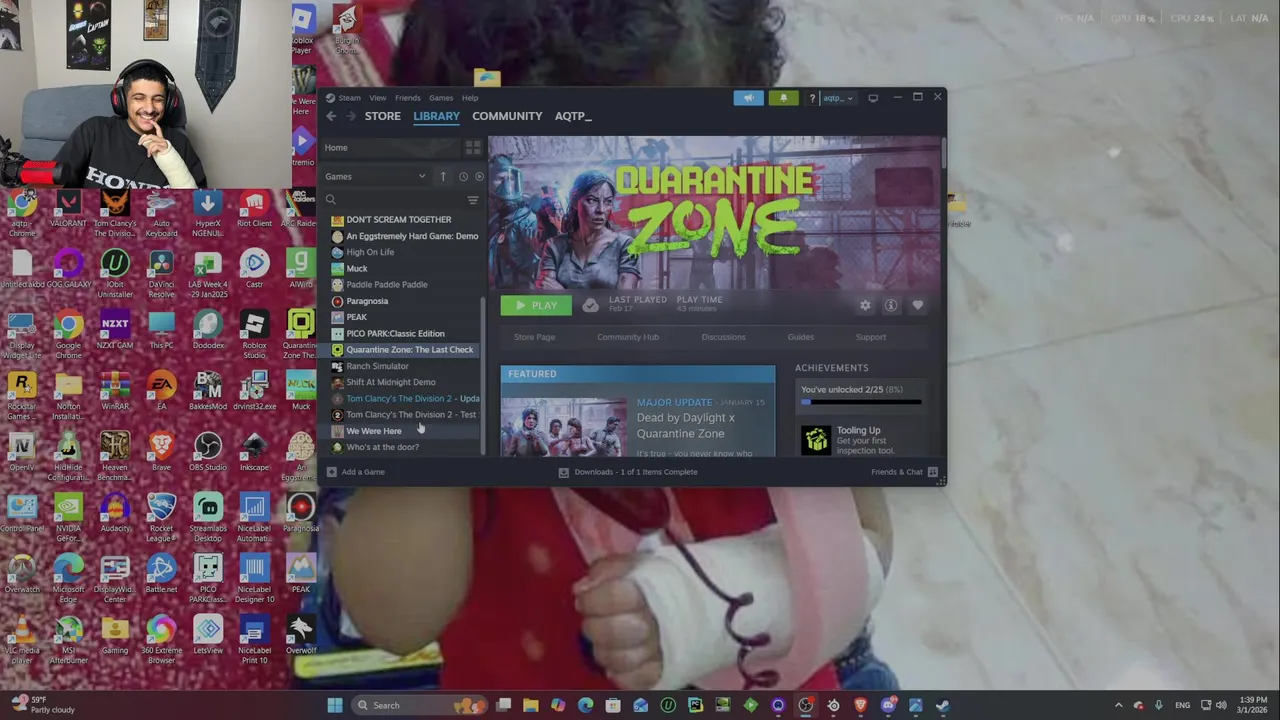Viewport: 1280px width, 720px height.
Task: Open the VLC media player desktop icon
Action: (x=21, y=638)
